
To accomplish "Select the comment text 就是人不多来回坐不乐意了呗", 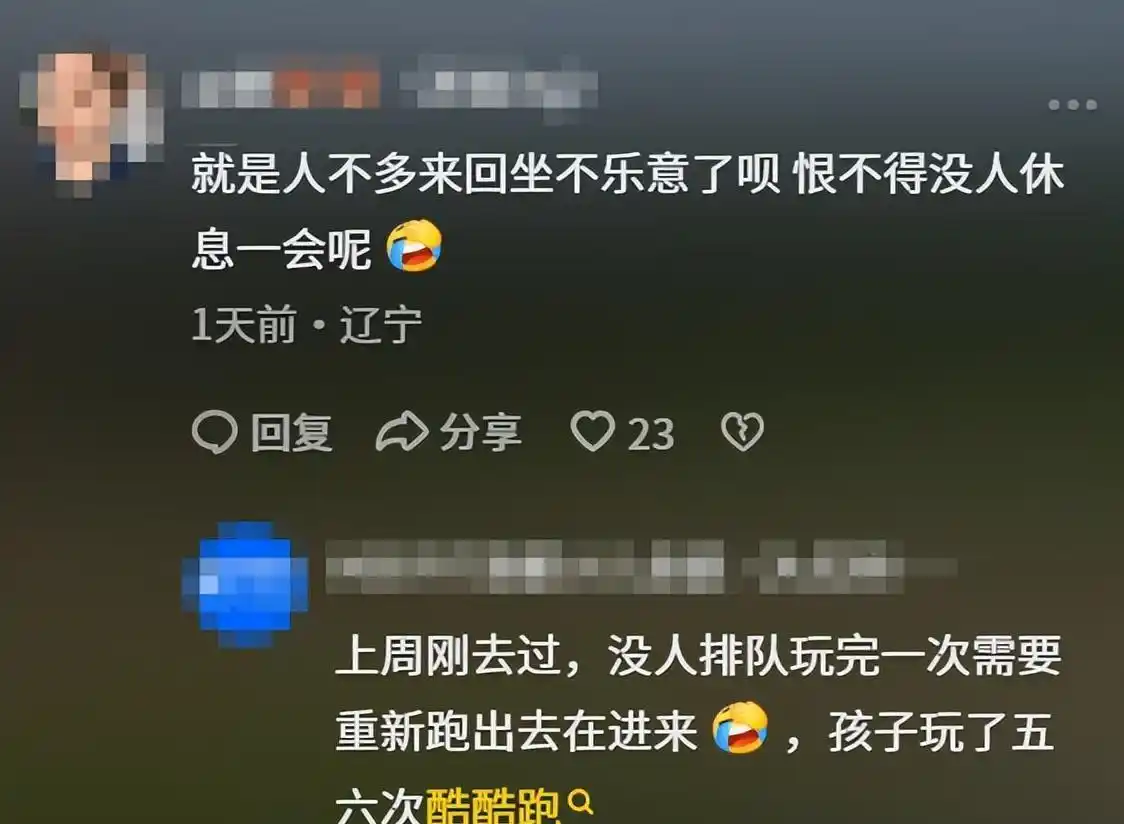I will click(x=486, y=174).
